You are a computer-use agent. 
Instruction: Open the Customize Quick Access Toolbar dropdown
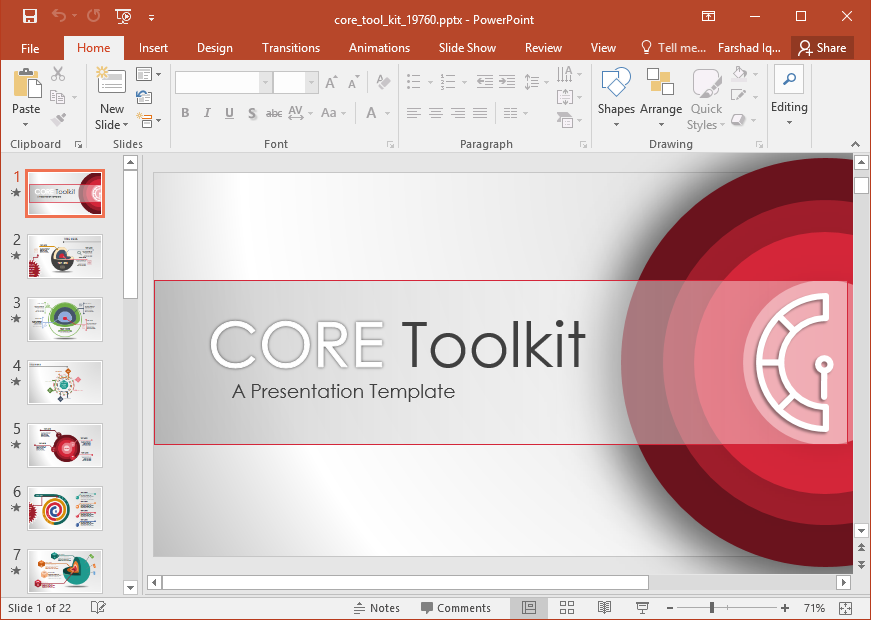point(151,17)
